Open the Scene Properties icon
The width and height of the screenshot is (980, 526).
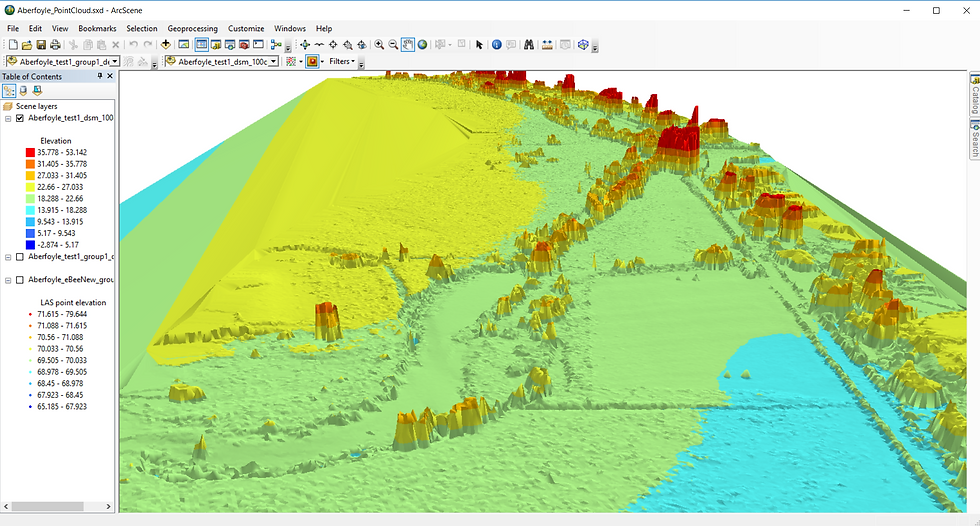tap(184, 44)
